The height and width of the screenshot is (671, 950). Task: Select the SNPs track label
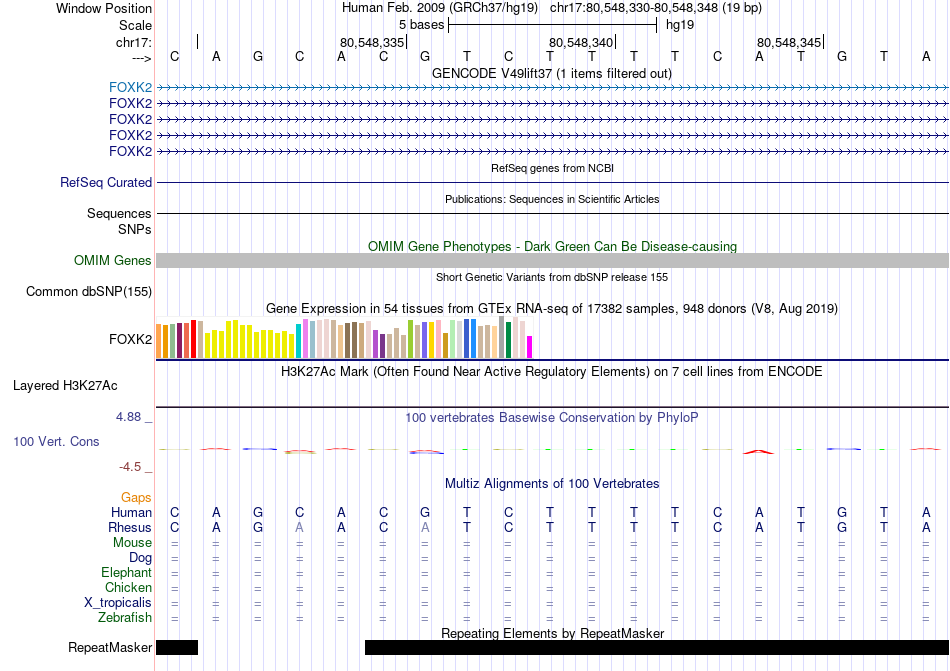(x=135, y=230)
